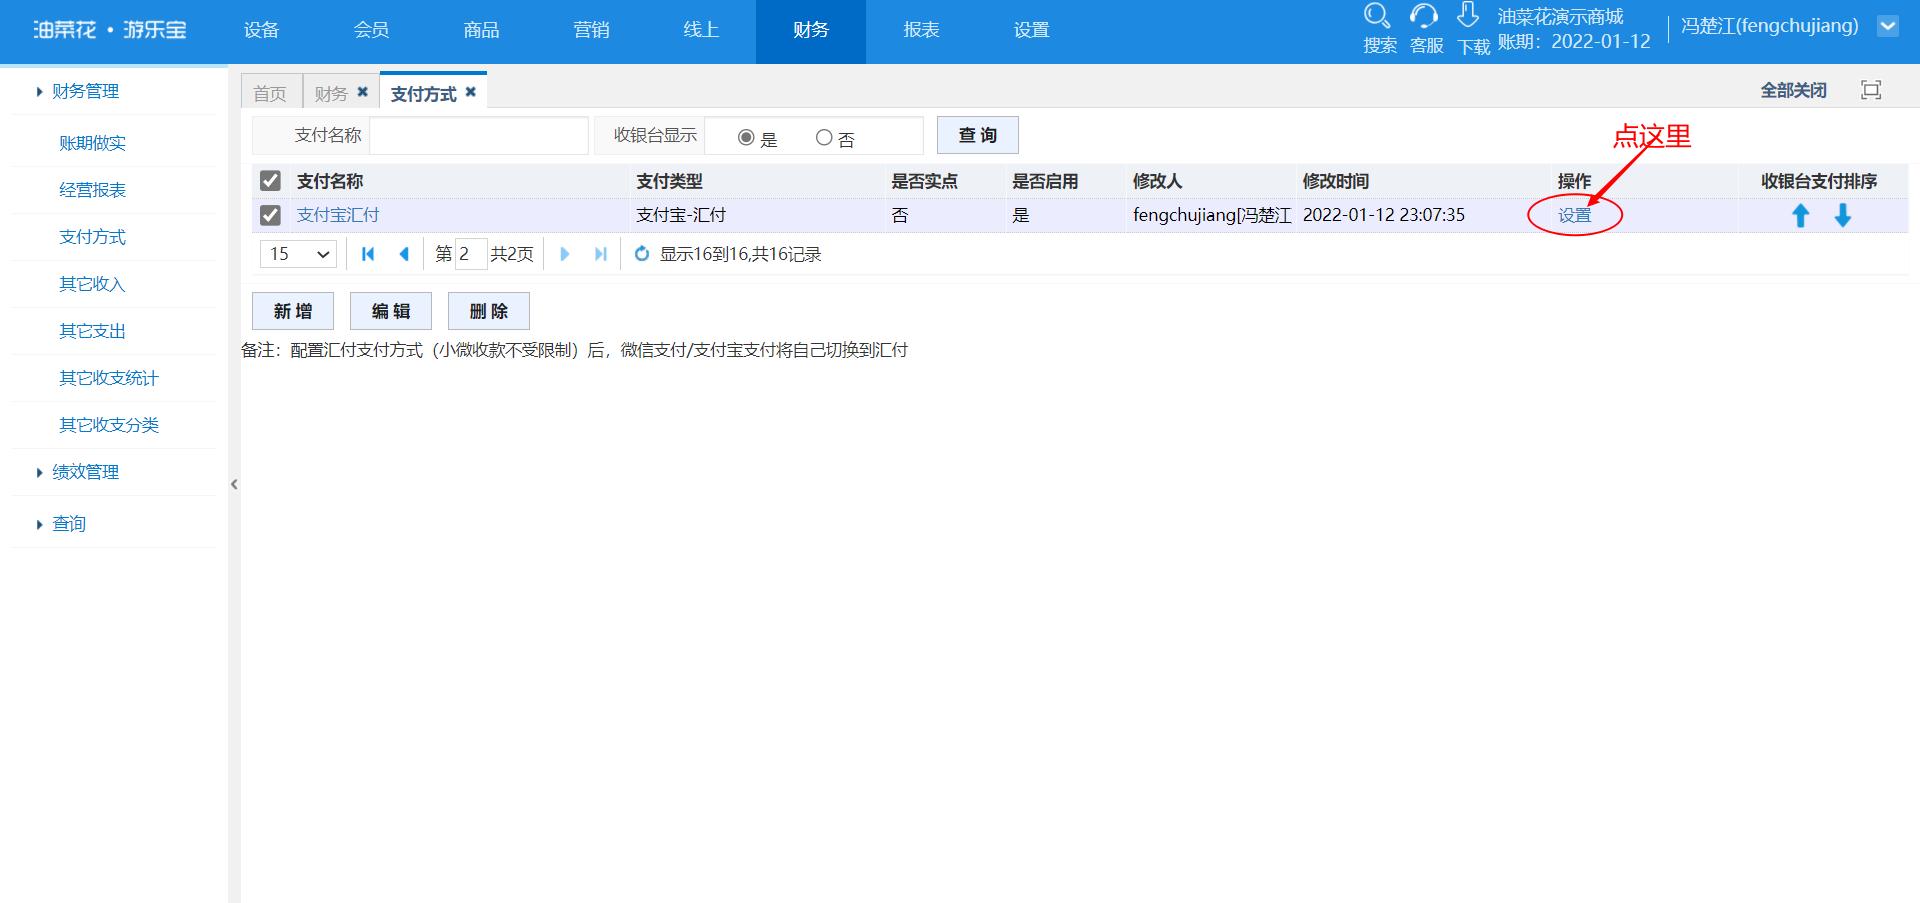Close the 支付方式 tab with its x
1920x903 pixels.
click(x=470, y=92)
